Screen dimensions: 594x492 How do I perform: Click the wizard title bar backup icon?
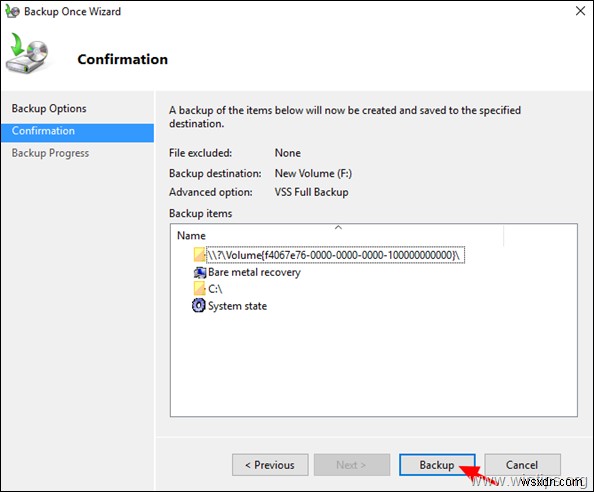(13, 11)
